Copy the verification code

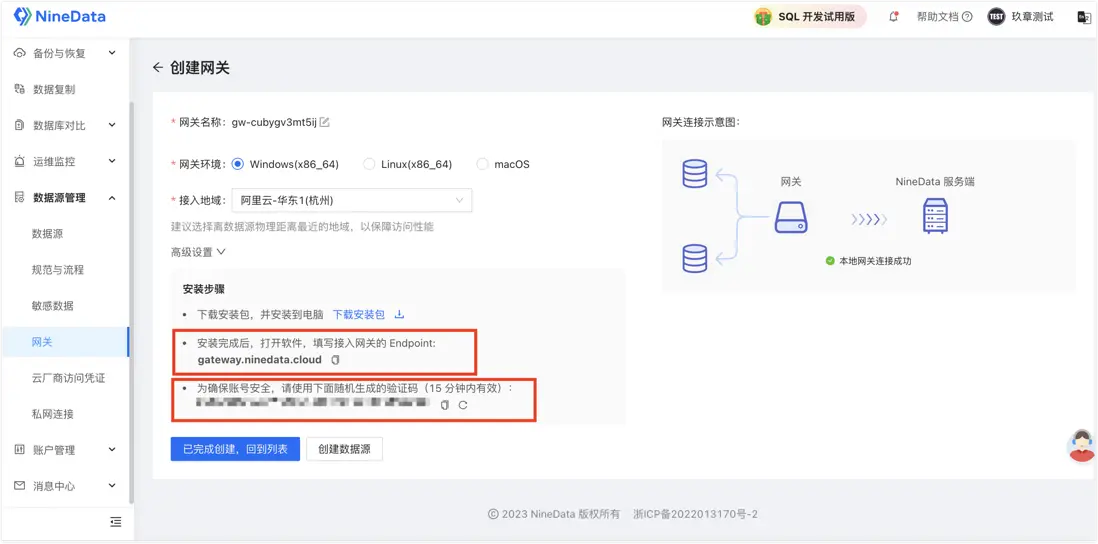(445, 405)
